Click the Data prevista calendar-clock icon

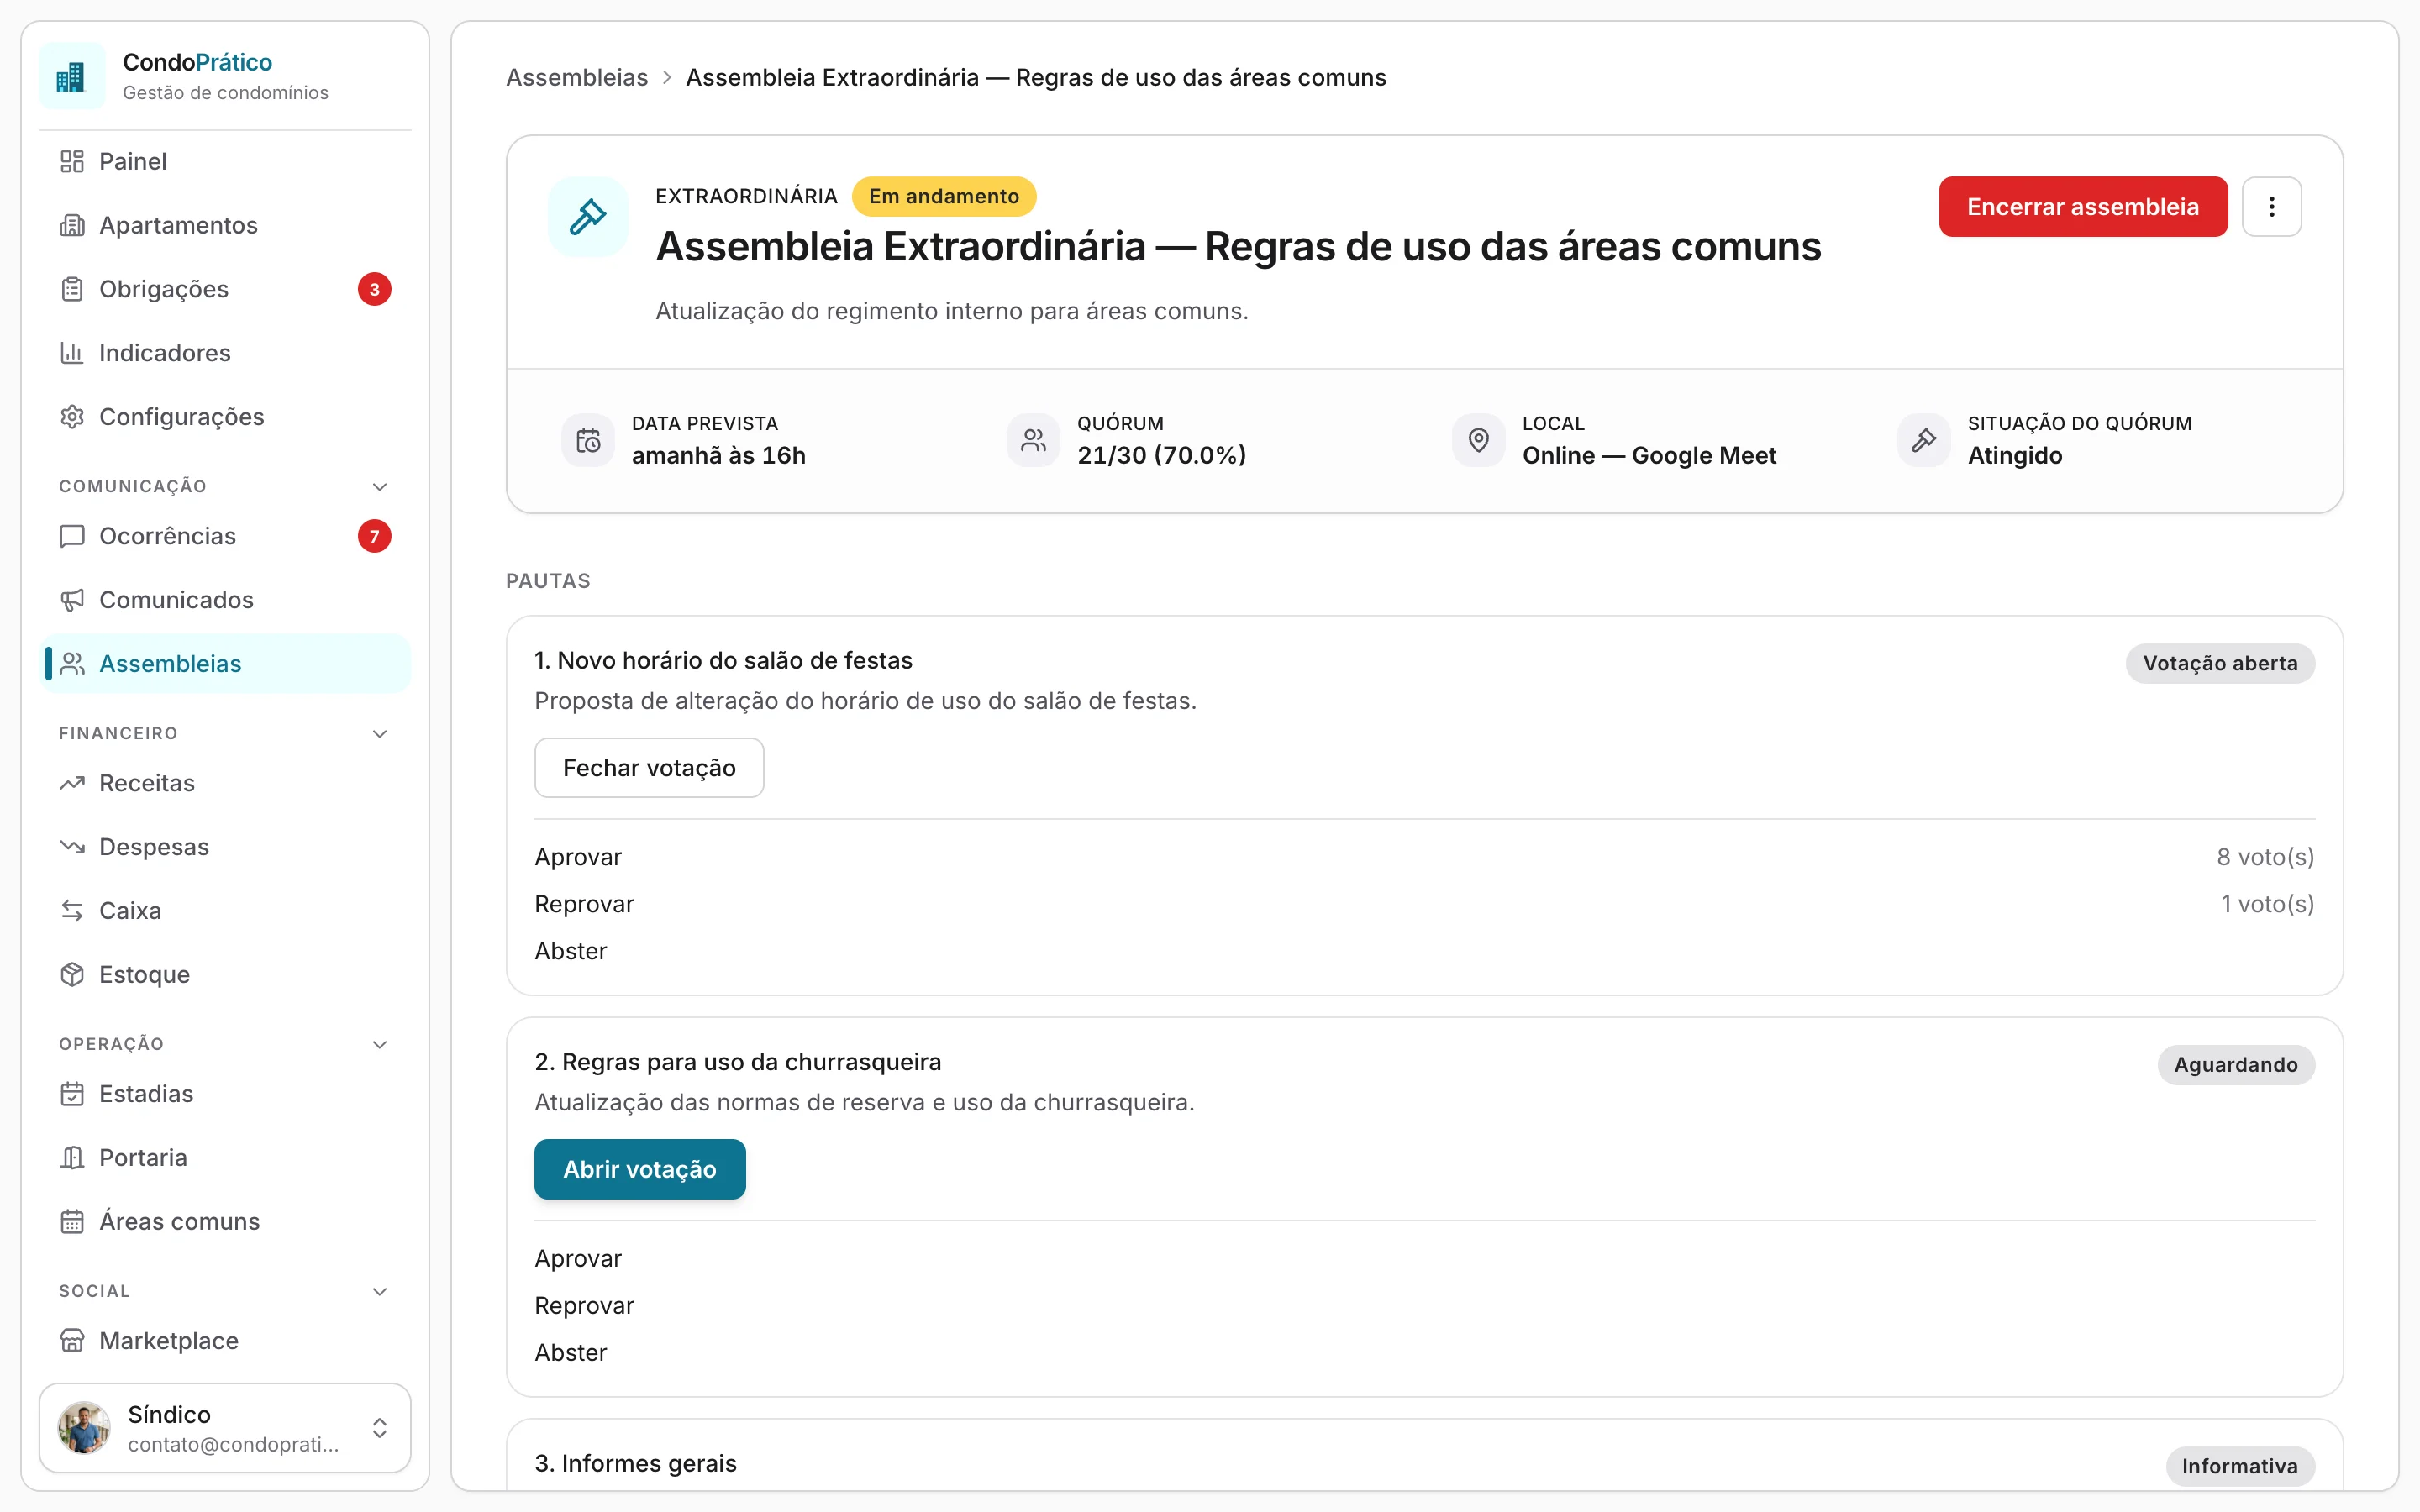point(588,440)
